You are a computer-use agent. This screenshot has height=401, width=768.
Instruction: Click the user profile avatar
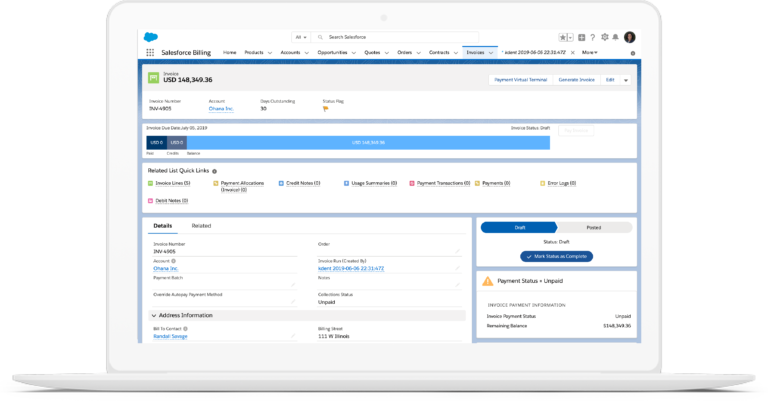(630, 37)
